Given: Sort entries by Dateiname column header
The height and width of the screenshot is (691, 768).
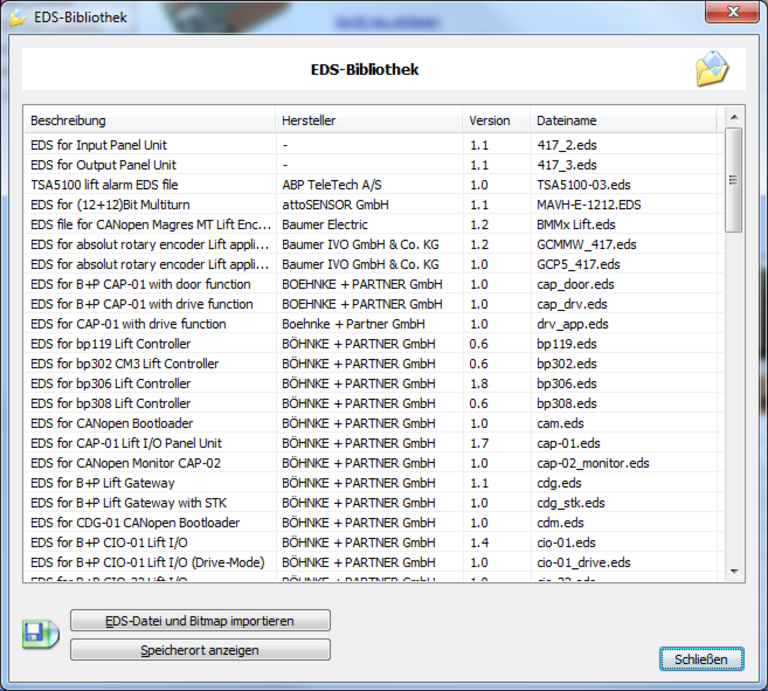Looking at the screenshot, I should click(x=622, y=120).
